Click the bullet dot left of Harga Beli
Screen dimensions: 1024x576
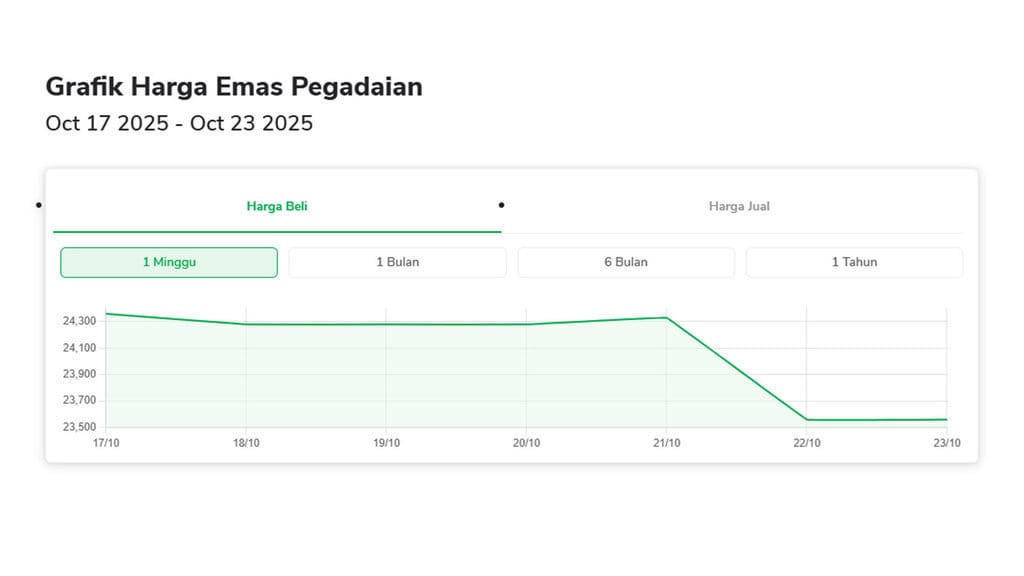click(x=38, y=205)
